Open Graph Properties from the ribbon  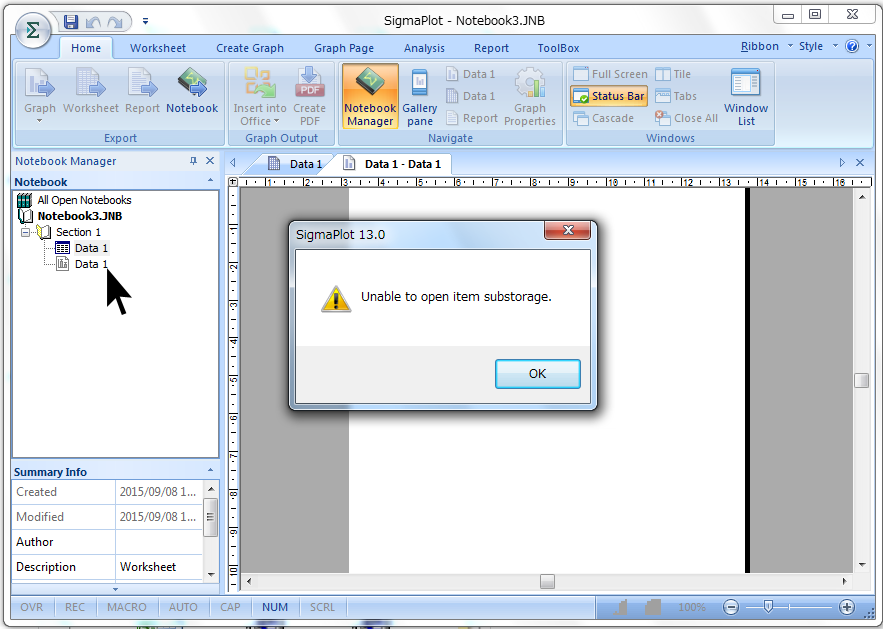point(530,96)
